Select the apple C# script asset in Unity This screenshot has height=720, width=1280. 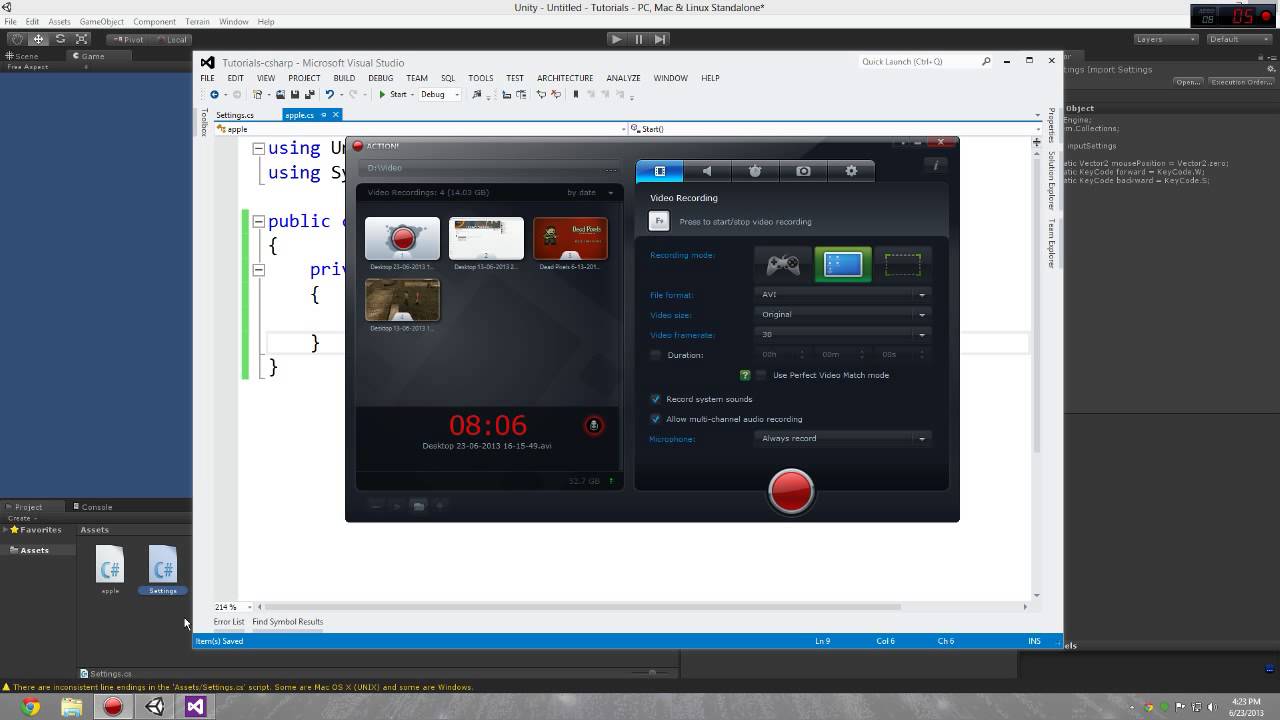(110, 569)
